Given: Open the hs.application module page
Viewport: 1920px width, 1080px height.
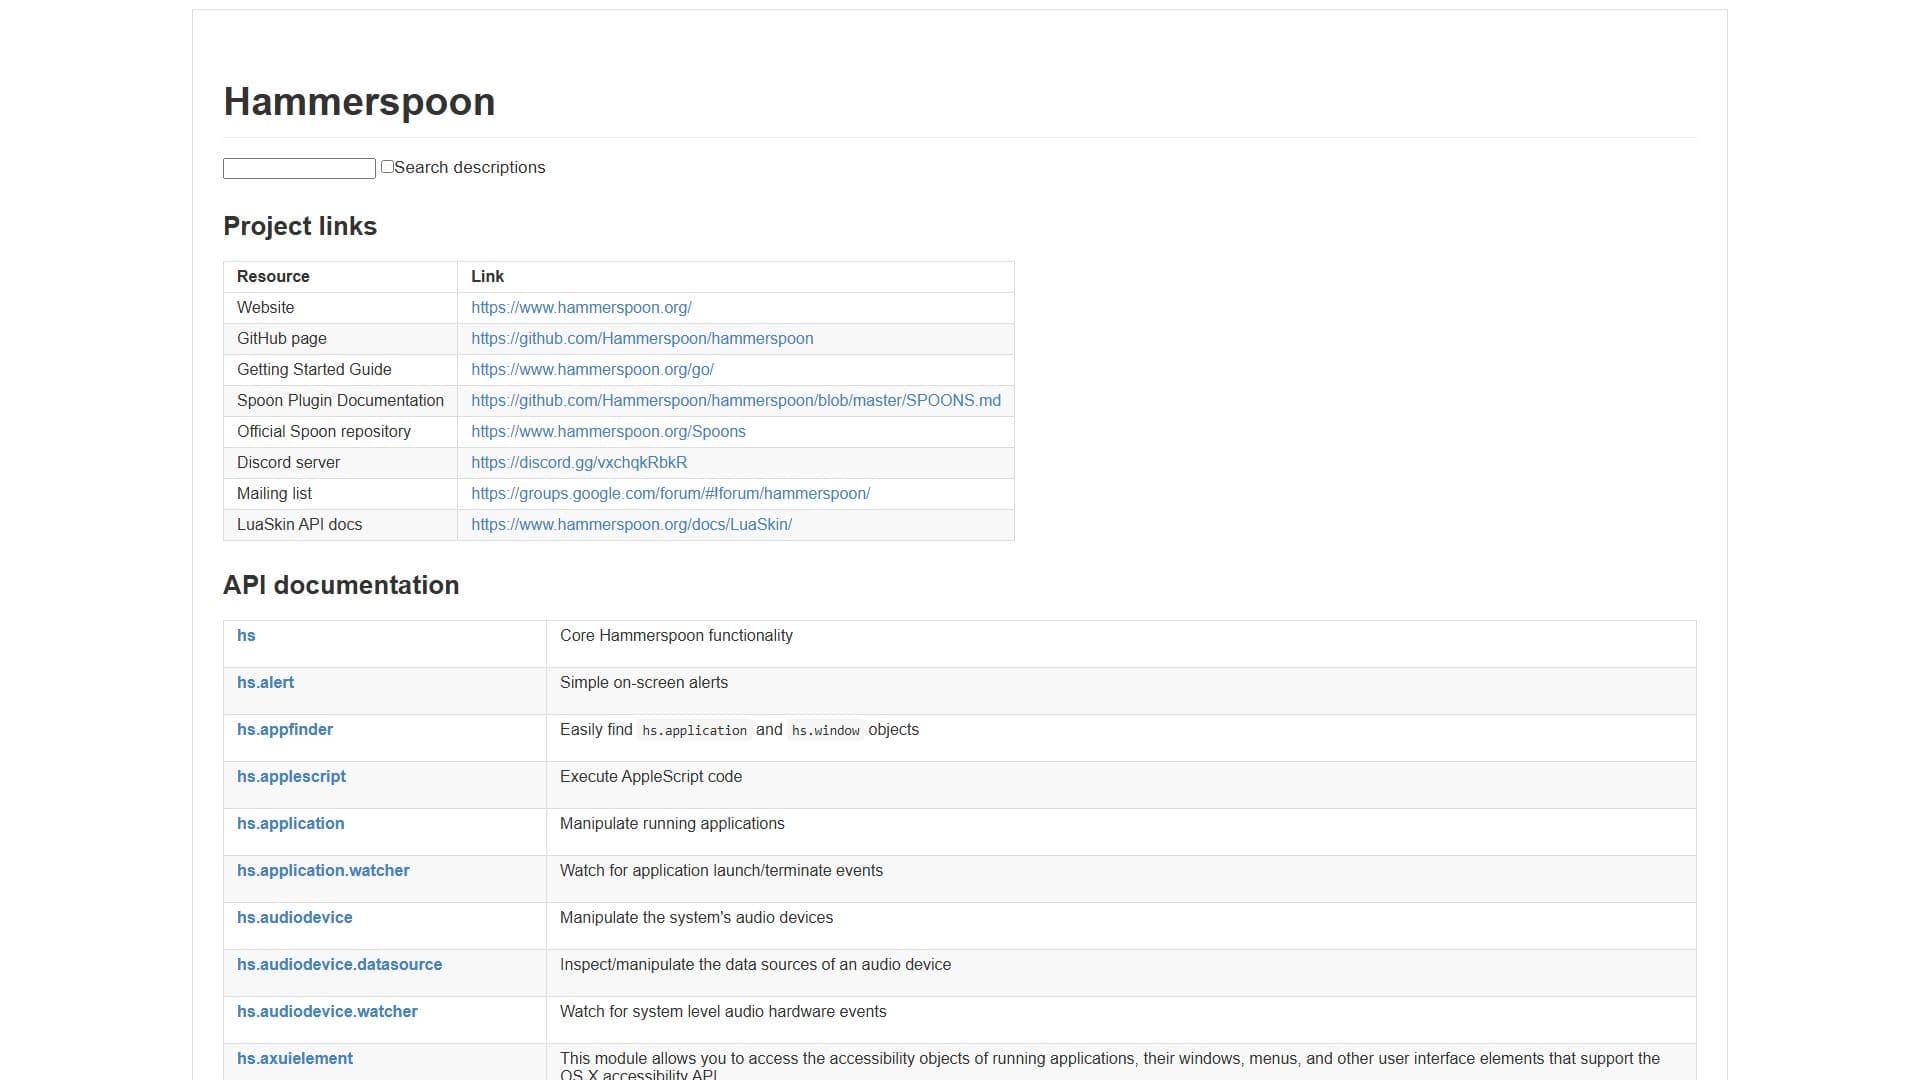Looking at the screenshot, I should [290, 824].
